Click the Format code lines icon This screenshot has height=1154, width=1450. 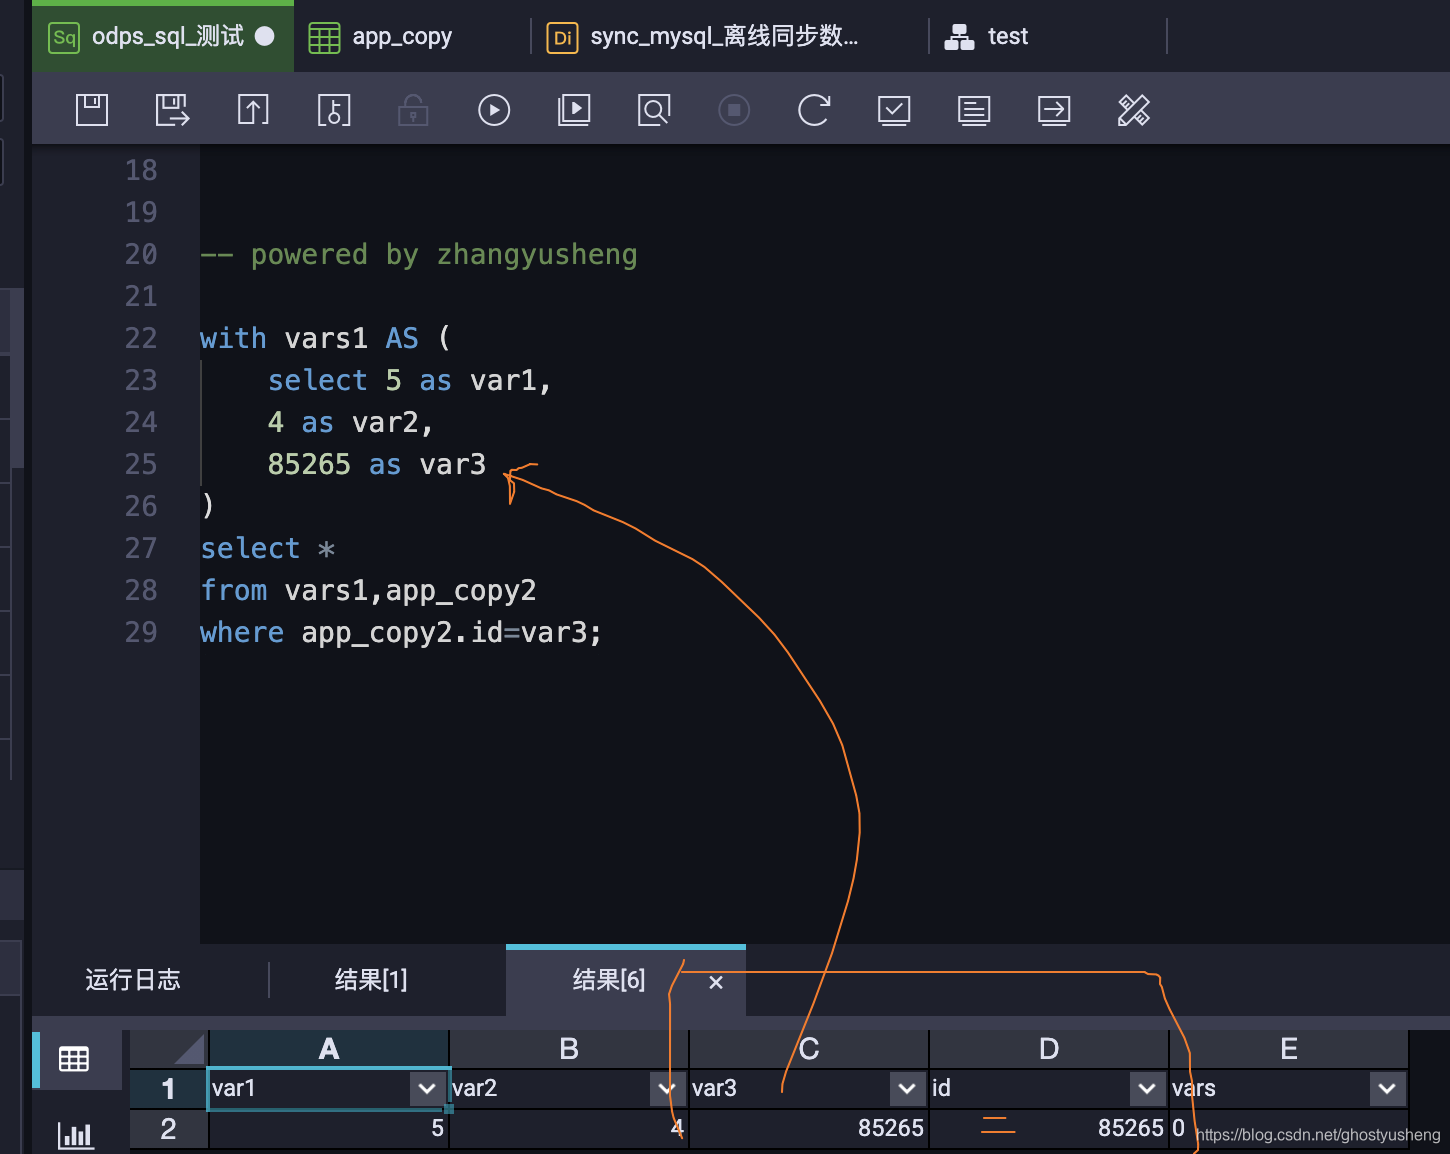pyautogui.click(x=974, y=109)
